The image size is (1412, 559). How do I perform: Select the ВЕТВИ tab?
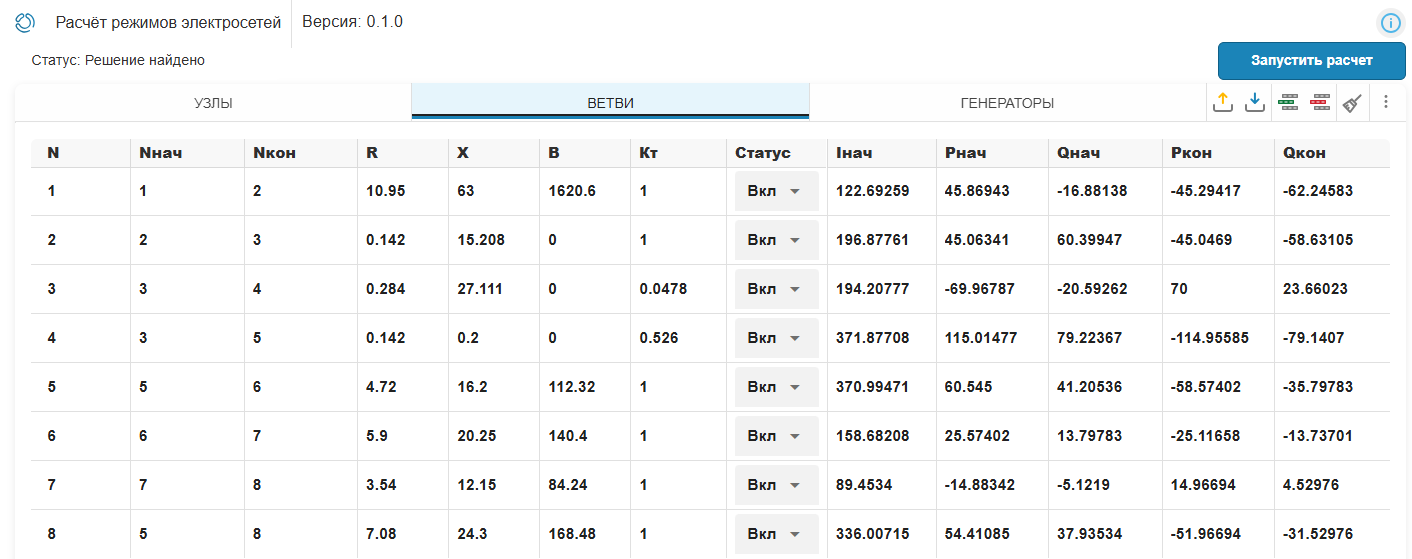pos(610,103)
